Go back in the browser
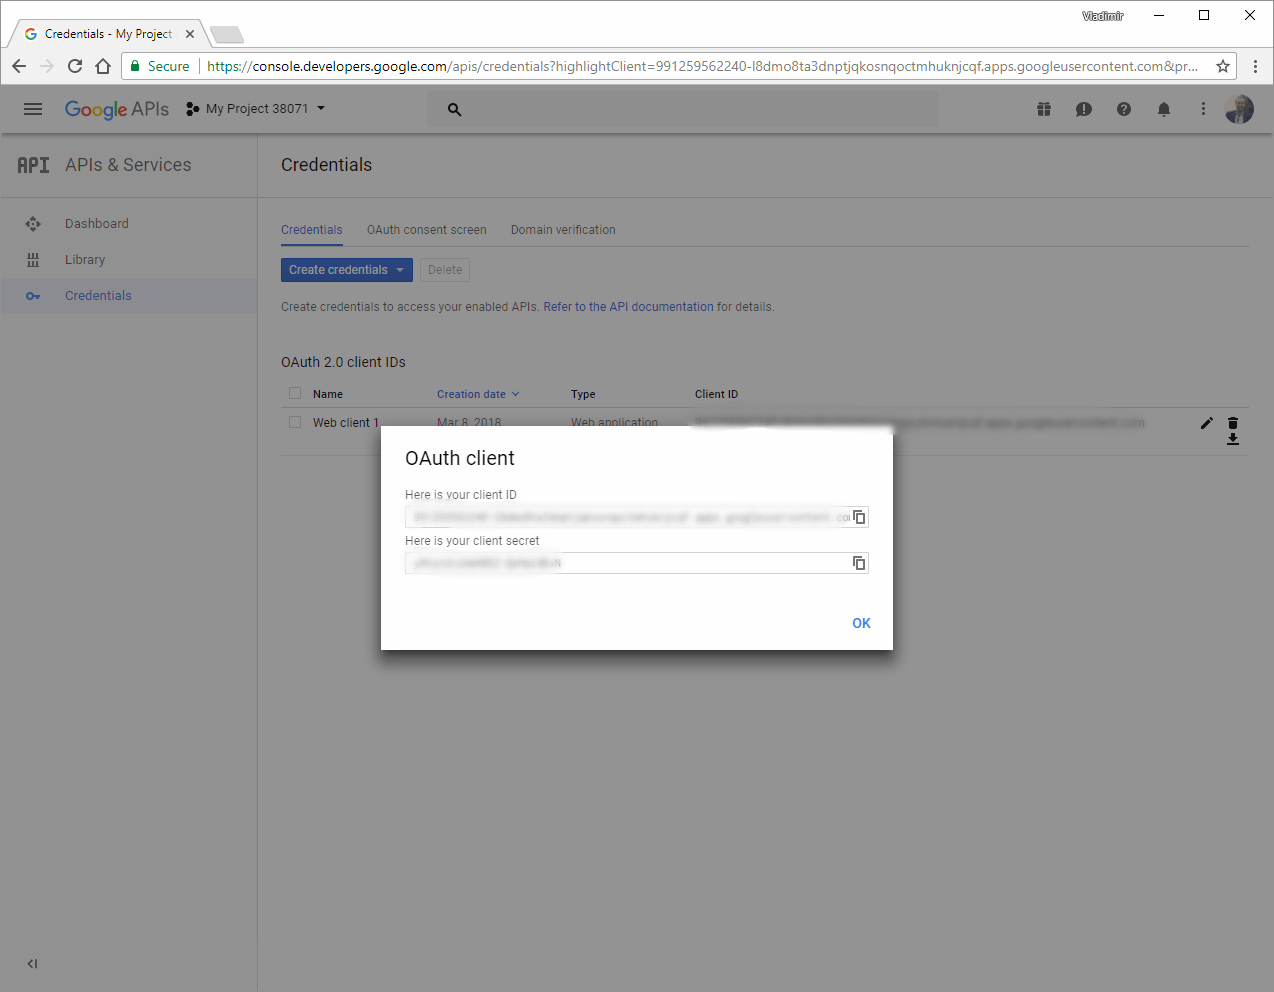This screenshot has width=1274, height=992. click(19, 66)
